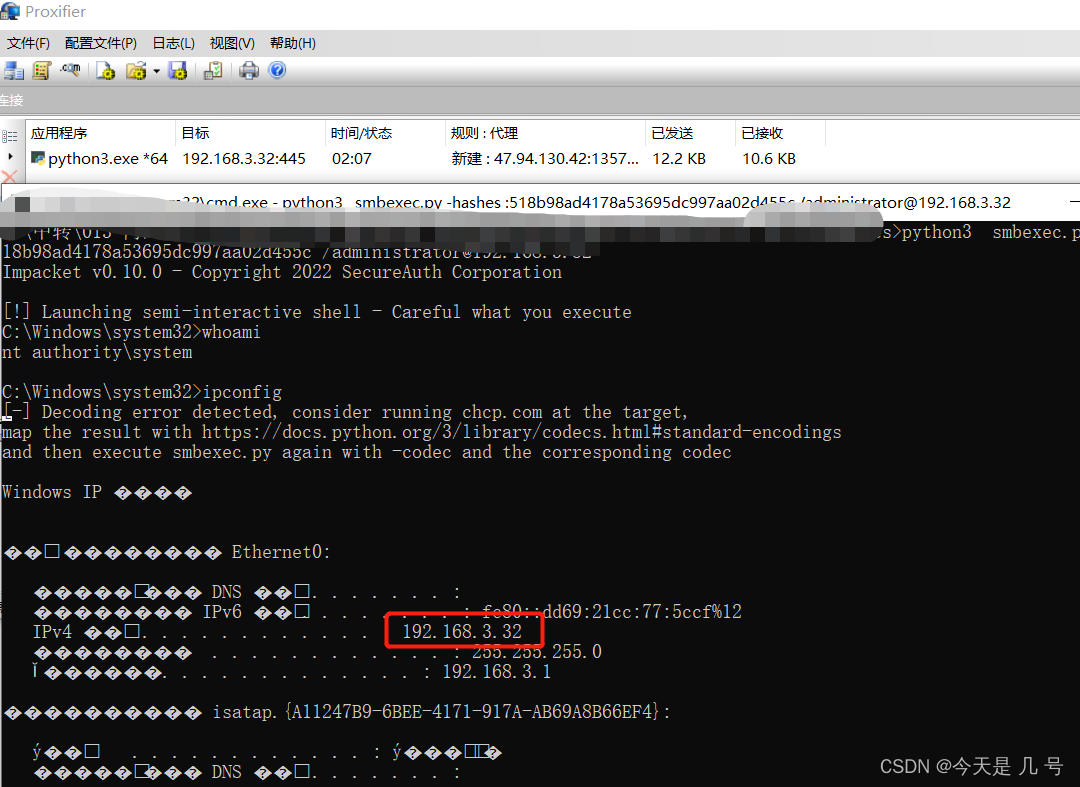The width and height of the screenshot is (1080, 787).
Task: Expand the python3.exe connection row arrow
Action: (x=10, y=157)
